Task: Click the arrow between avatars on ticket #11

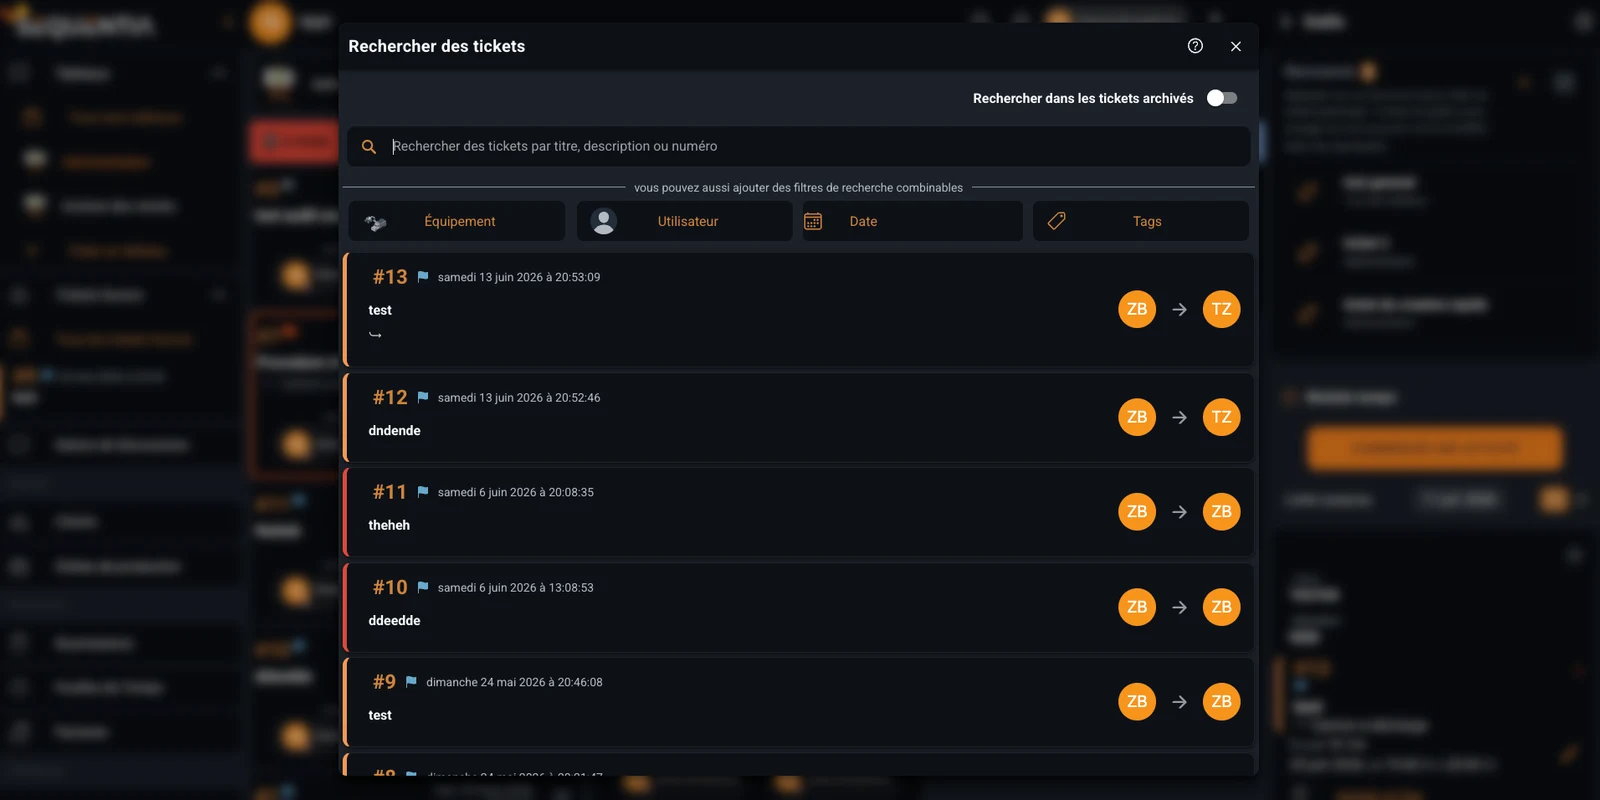Action: coord(1179,512)
